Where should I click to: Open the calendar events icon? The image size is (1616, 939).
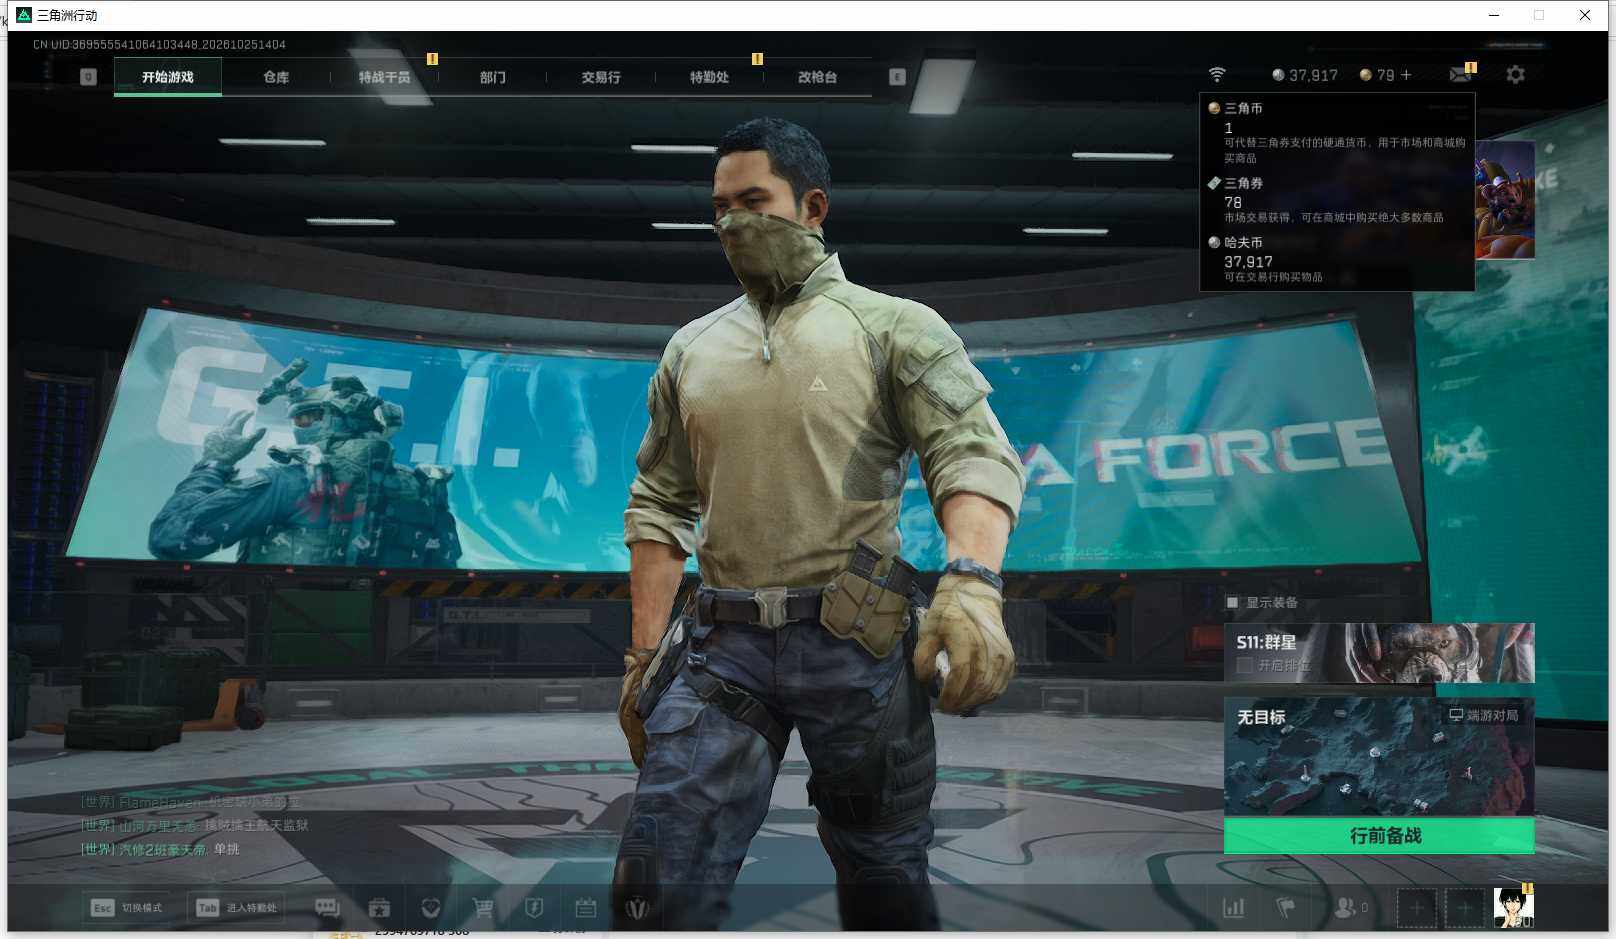(586, 908)
